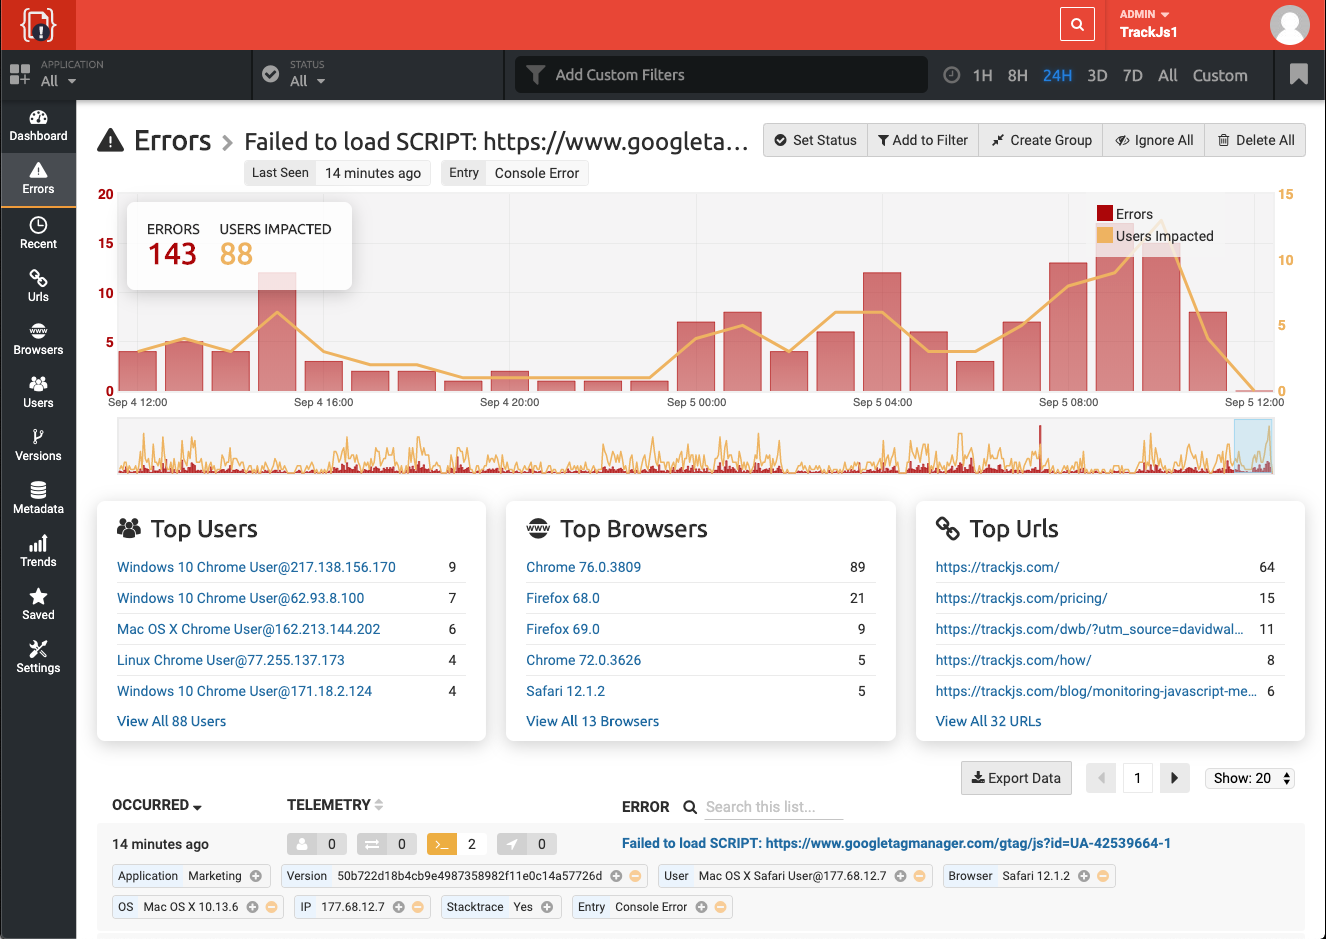Image resolution: width=1326 pixels, height=939 pixels.
Task: Select the 7D time range
Action: click(x=1132, y=75)
